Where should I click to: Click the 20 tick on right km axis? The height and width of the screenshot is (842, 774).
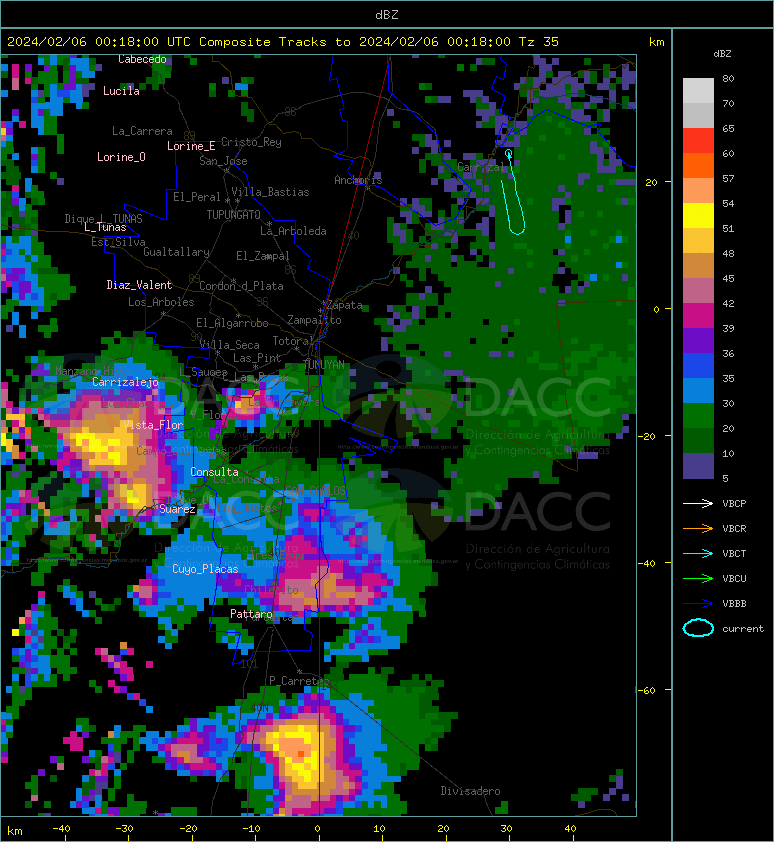pos(651,182)
